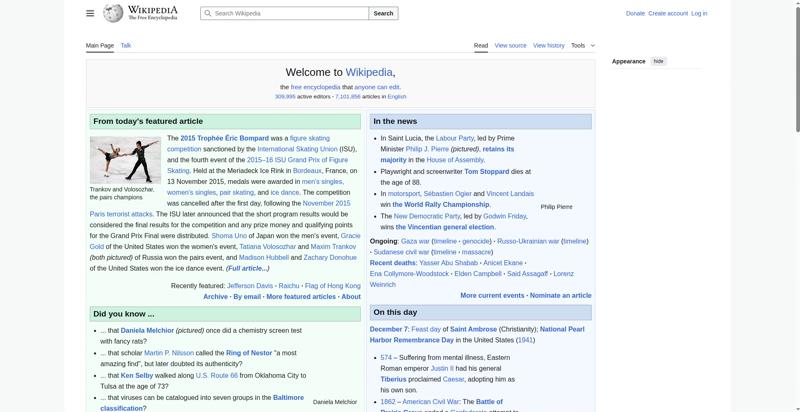
Task: Open the Daniela Melchior link
Action: click(147, 330)
